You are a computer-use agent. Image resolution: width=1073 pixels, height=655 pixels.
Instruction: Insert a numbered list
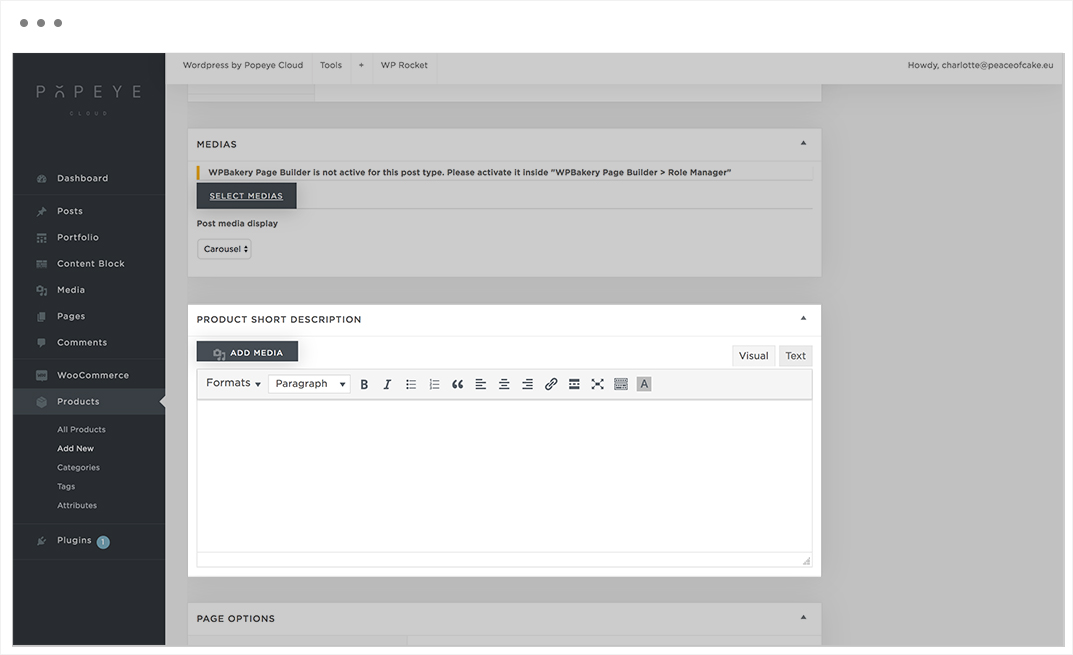[434, 384]
